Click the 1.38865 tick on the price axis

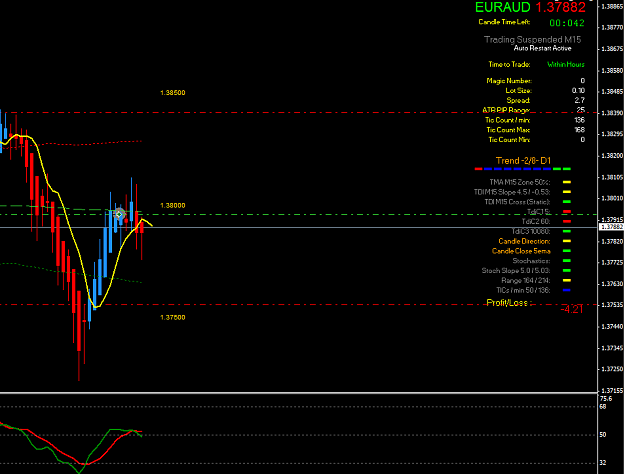tap(612, 6)
